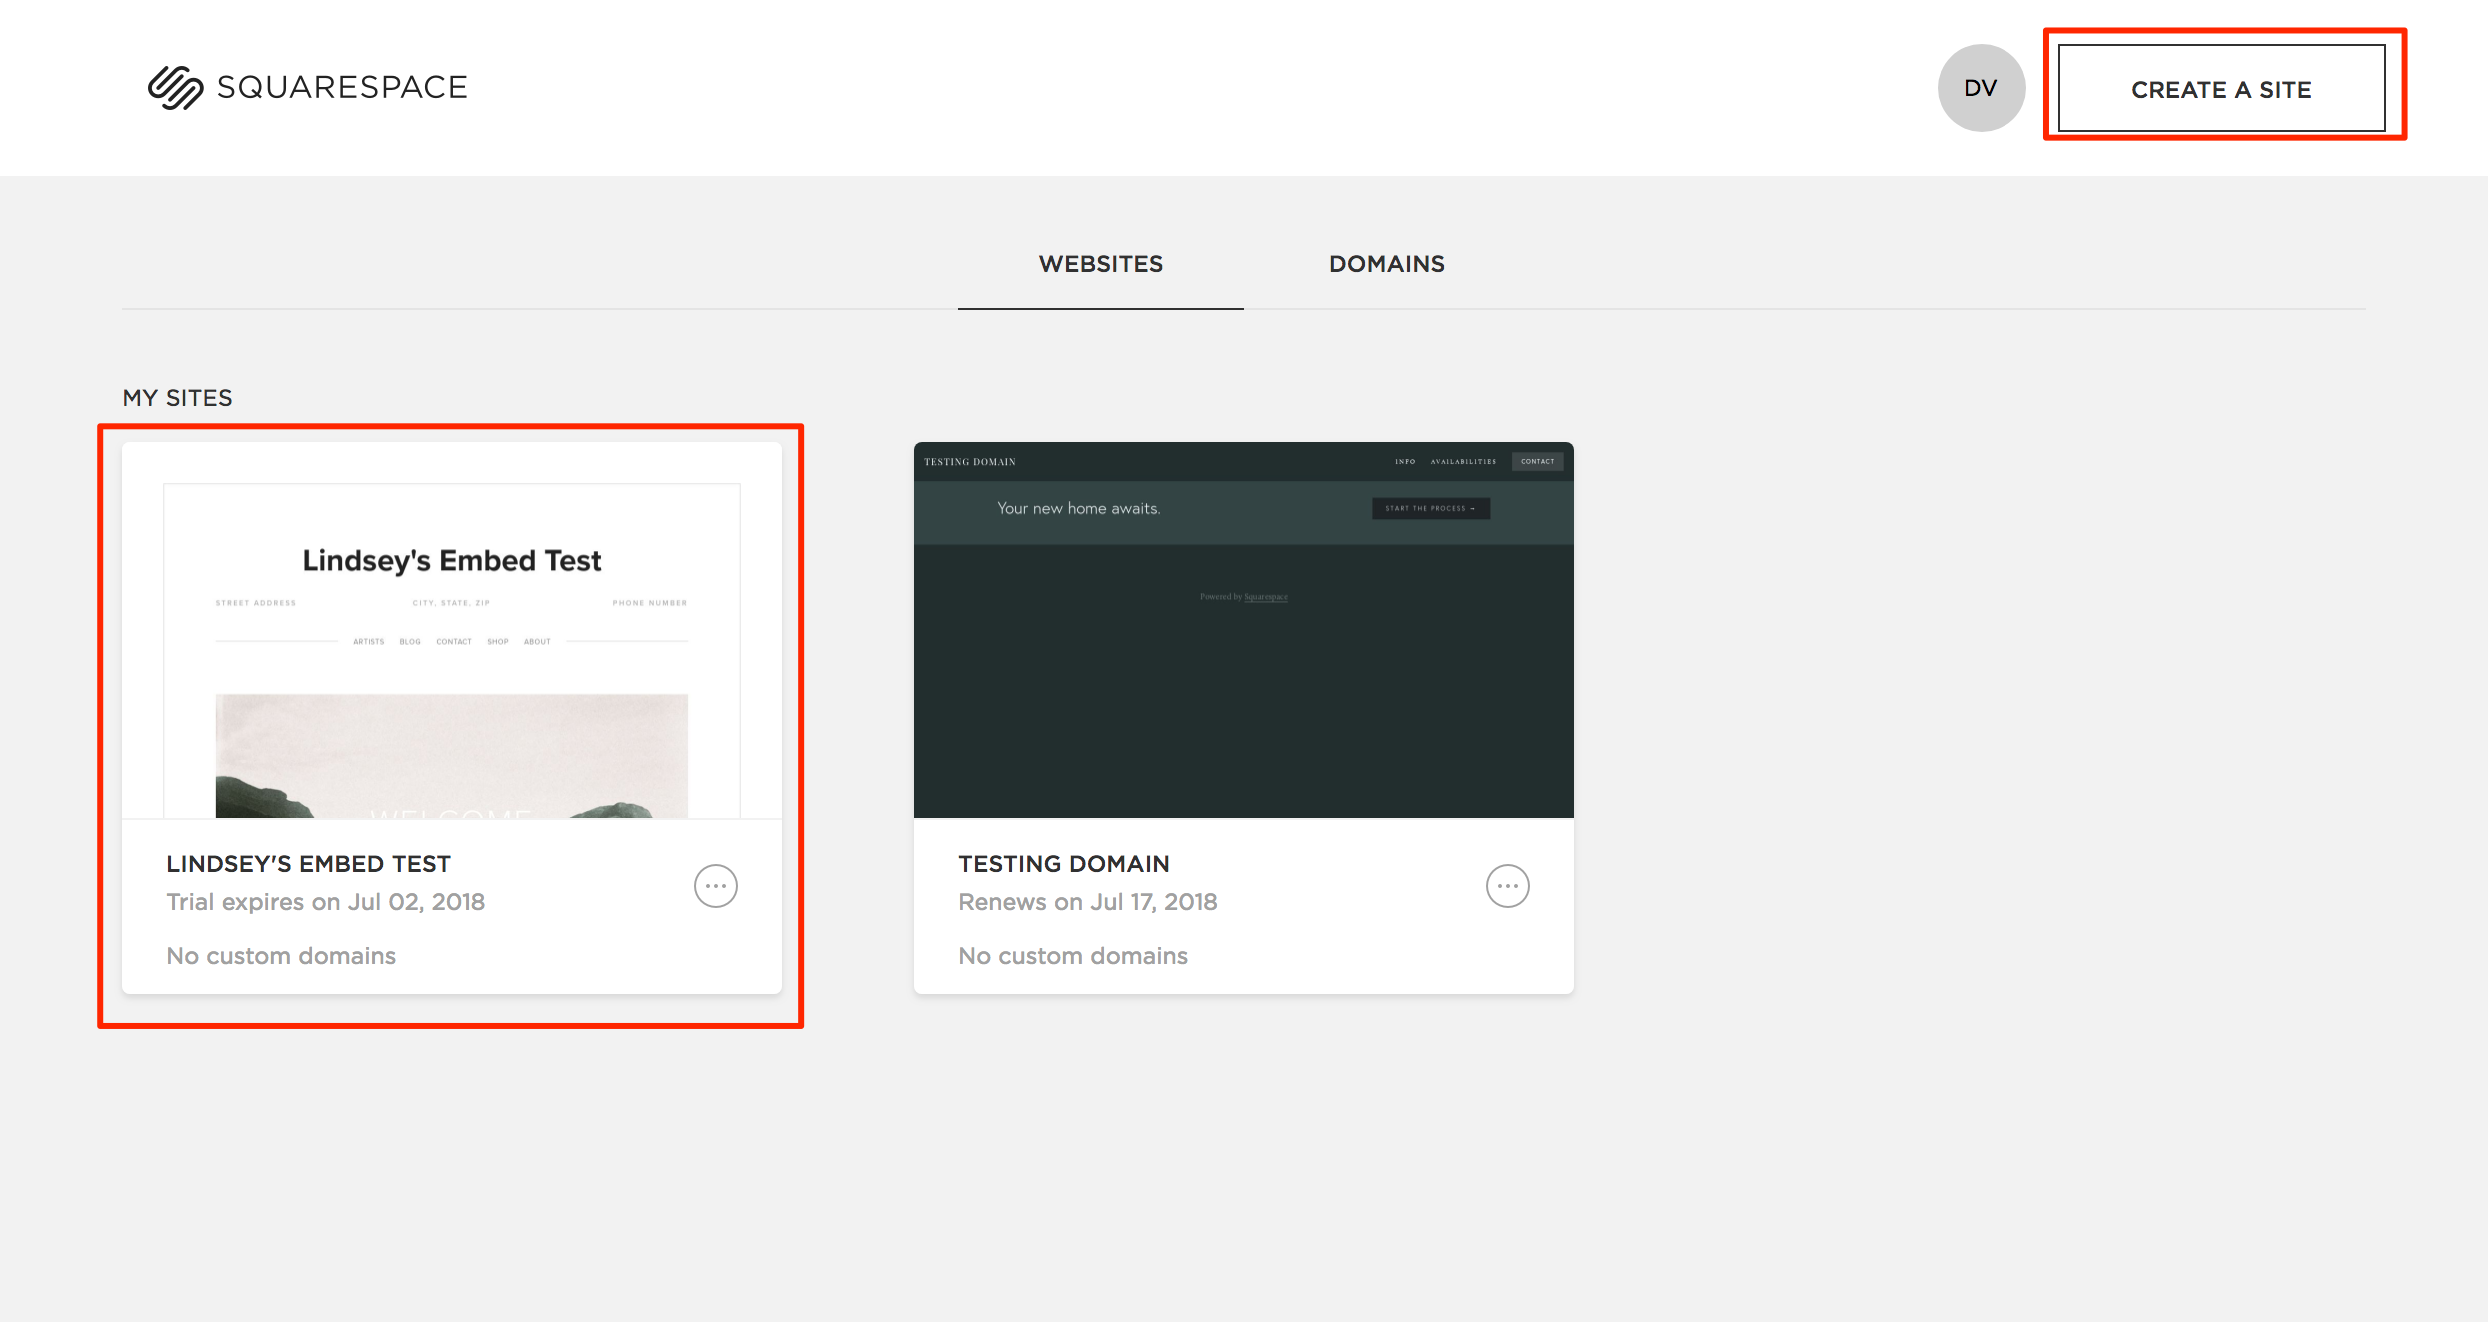Click 'No custom domains' under Lindsey's Embed Test
The width and height of the screenshot is (2488, 1322).
click(281, 956)
